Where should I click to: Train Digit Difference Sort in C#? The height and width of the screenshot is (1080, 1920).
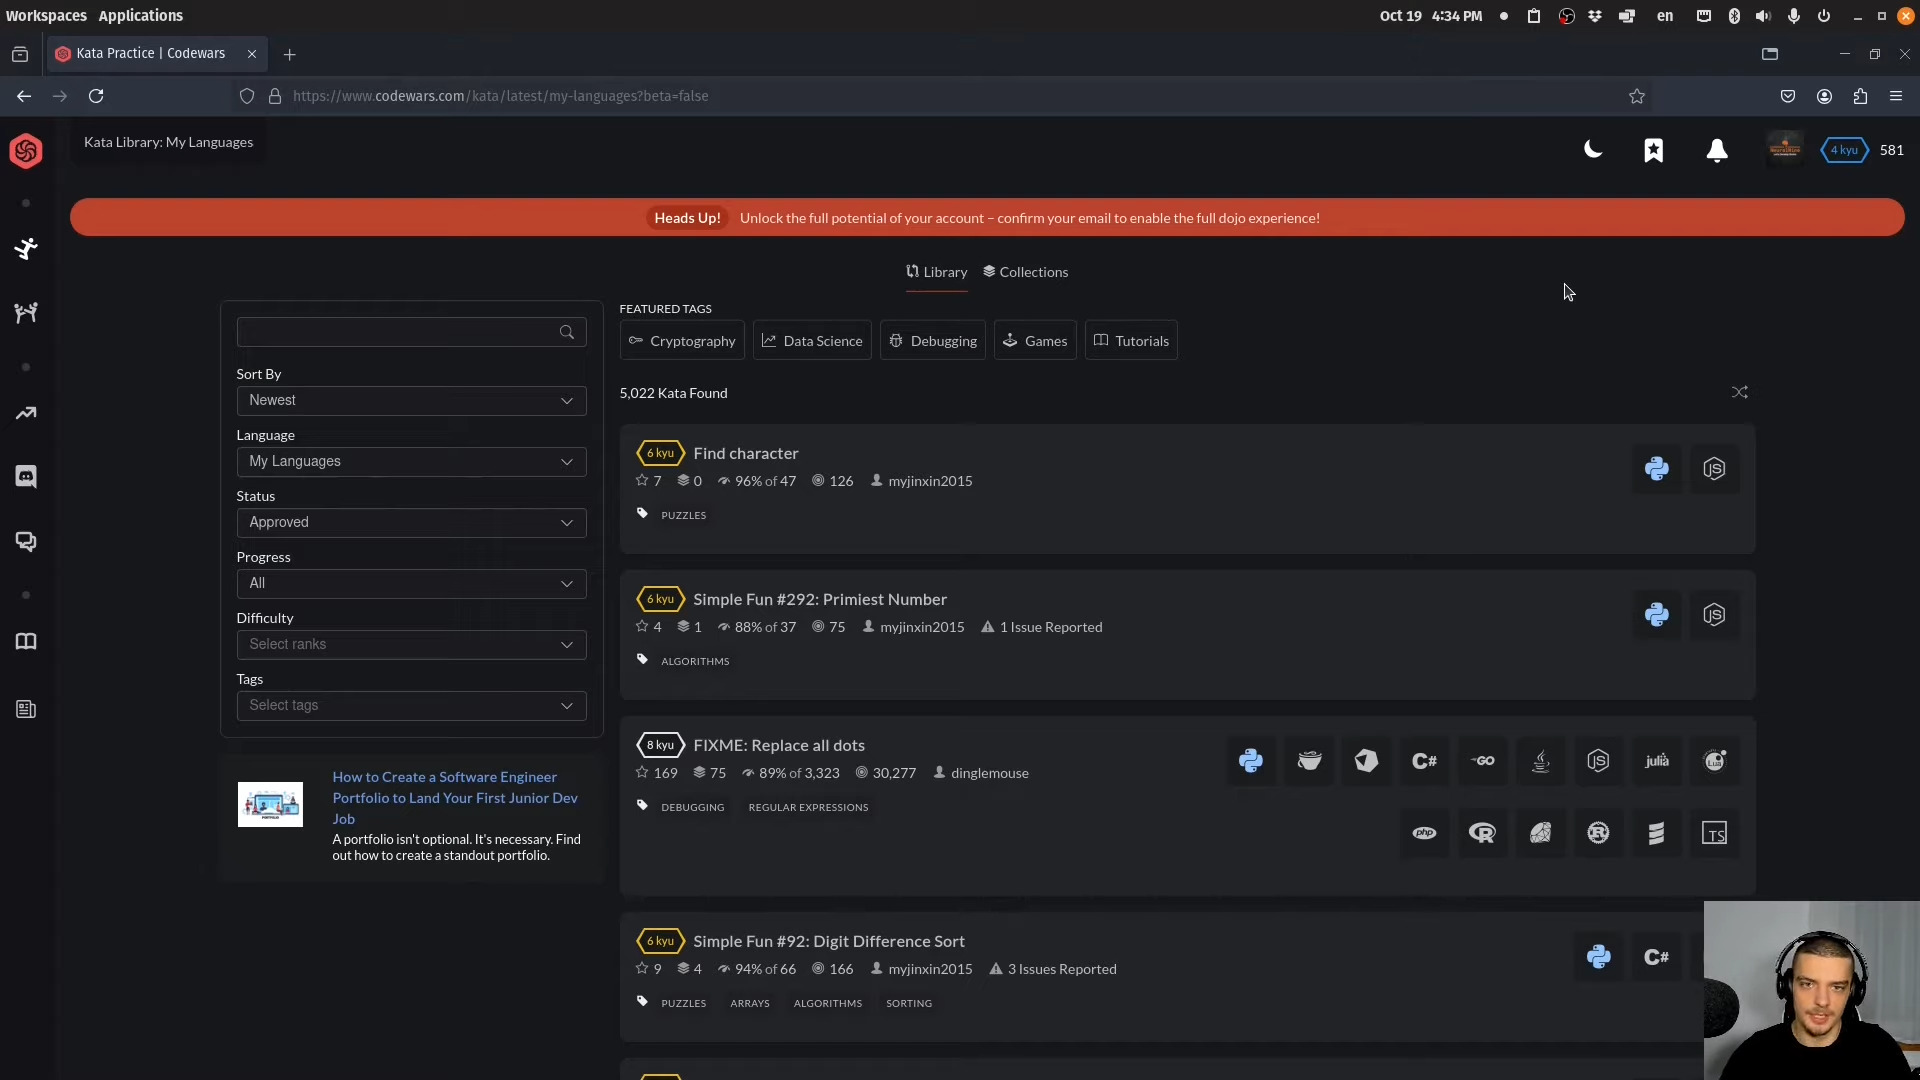coord(1657,957)
